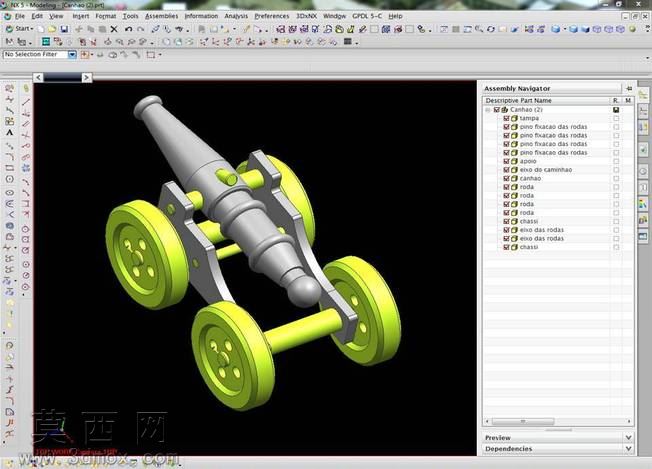652x469 pixels.
Task: Open the No Selection Filter dropdown
Action: click(72, 54)
